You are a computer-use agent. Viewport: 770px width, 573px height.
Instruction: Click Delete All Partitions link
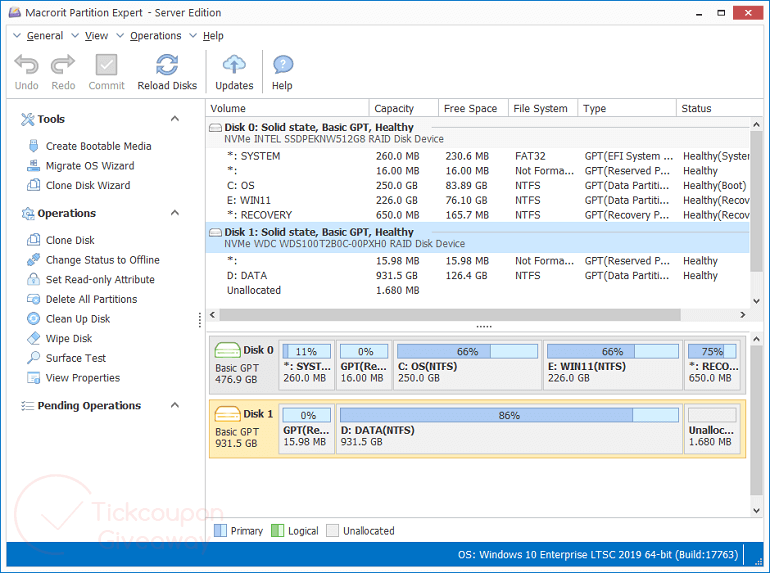(x=91, y=299)
